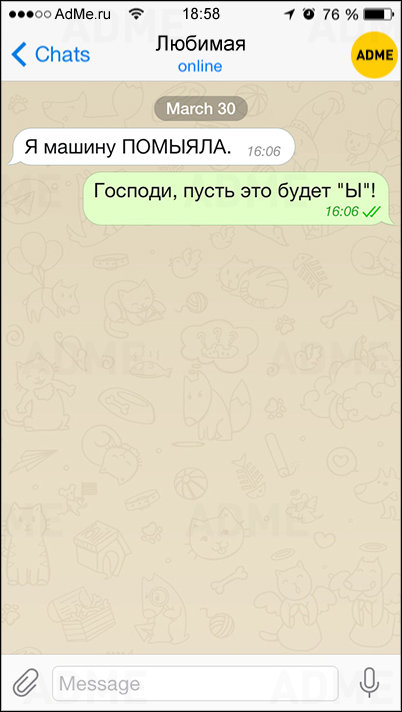This screenshot has width=402, height=712.
Task: Tap the 18:58 status bar clock
Action: (201, 14)
